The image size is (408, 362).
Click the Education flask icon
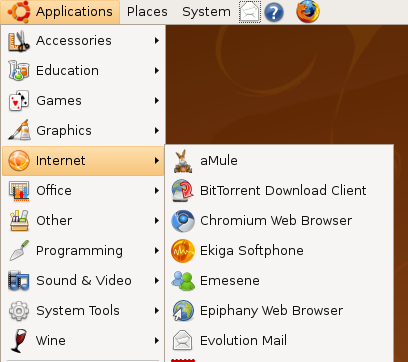coord(19,71)
